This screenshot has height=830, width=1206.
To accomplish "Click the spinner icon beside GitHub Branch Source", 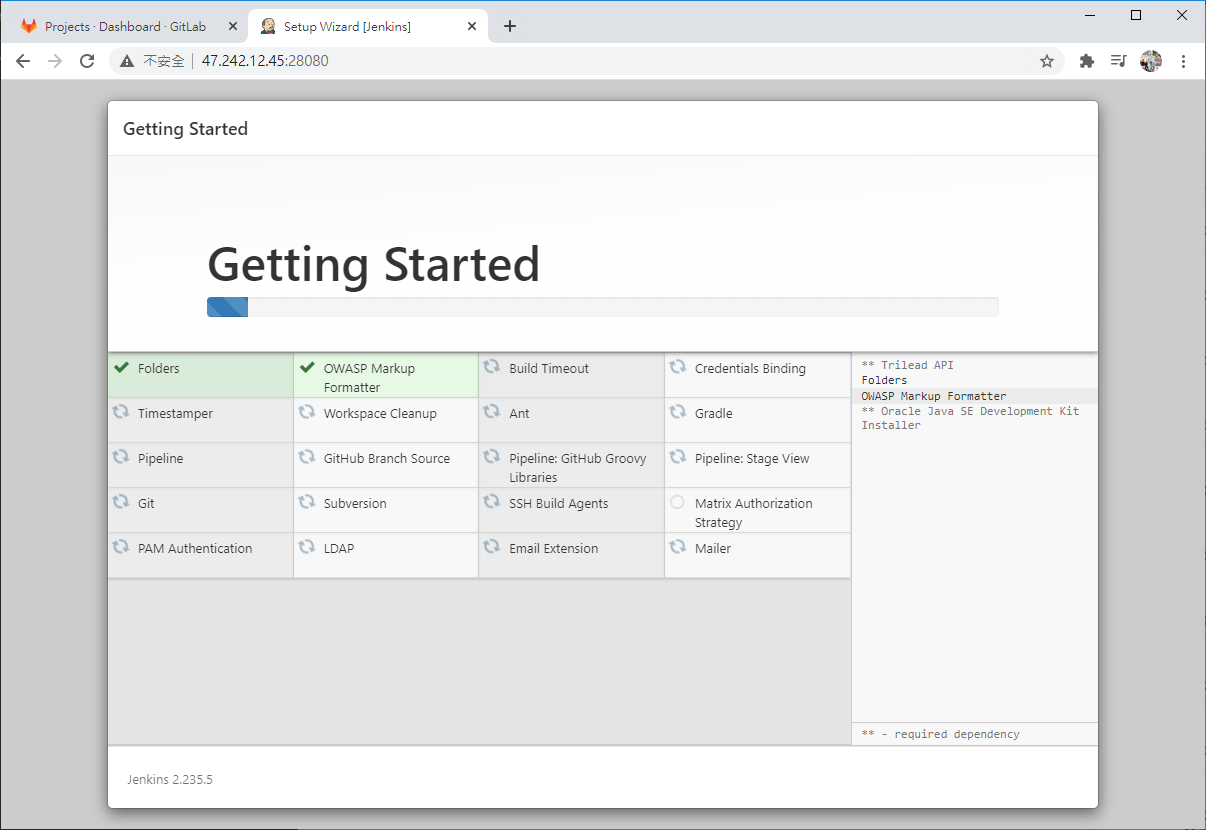I will click(307, 457).
